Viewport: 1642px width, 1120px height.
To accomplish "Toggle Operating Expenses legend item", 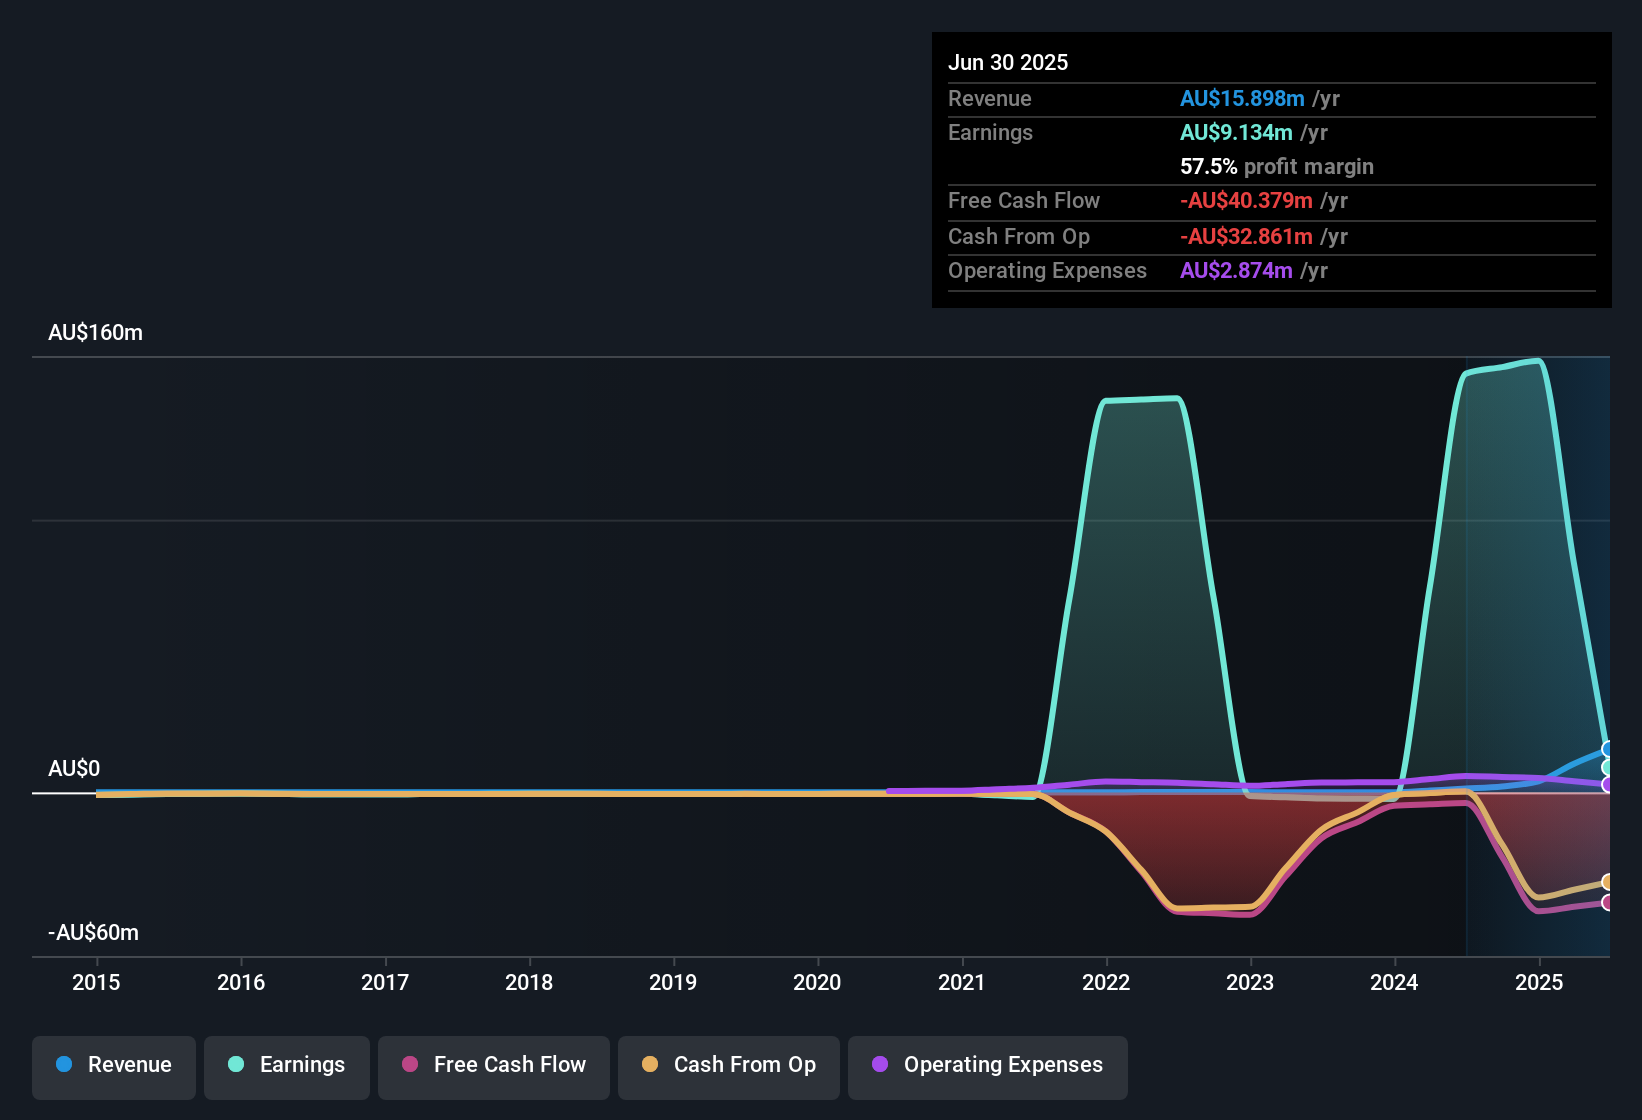I will point(988,1067).
